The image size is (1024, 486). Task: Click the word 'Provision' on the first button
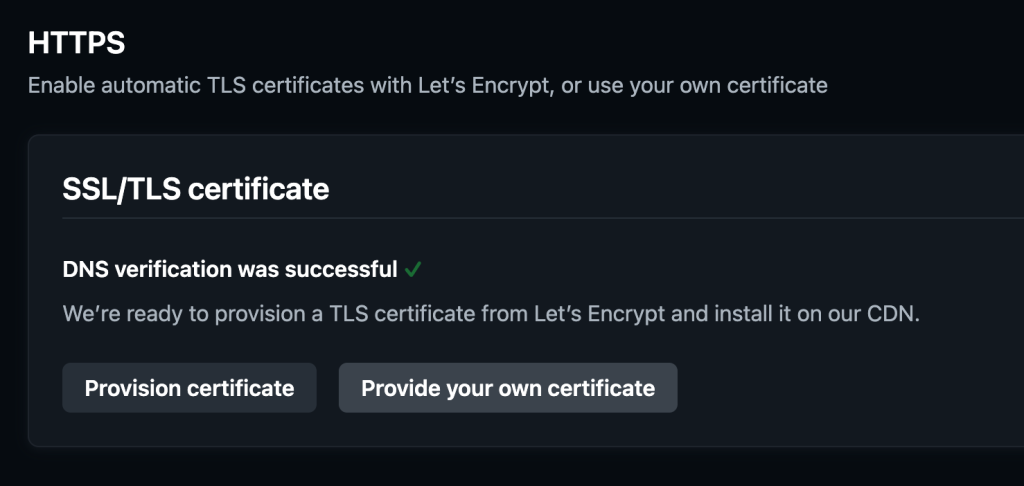point(129,388)
